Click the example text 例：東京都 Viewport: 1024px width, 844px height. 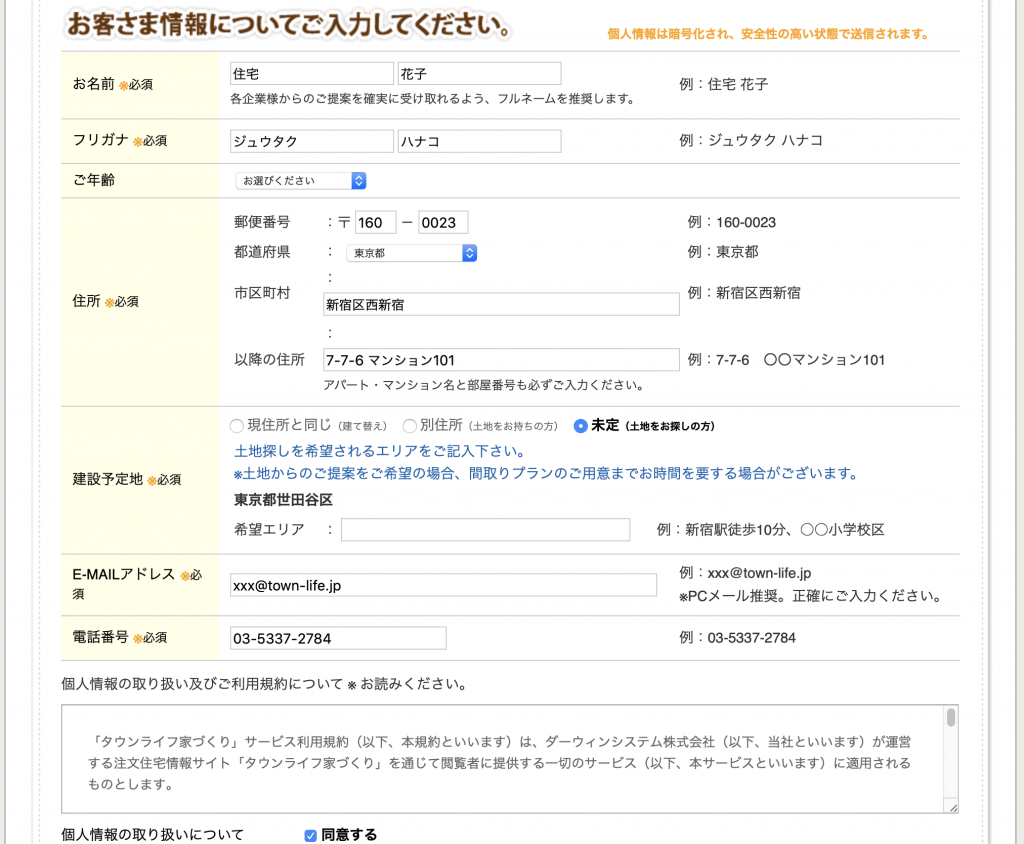coord(723,252)
